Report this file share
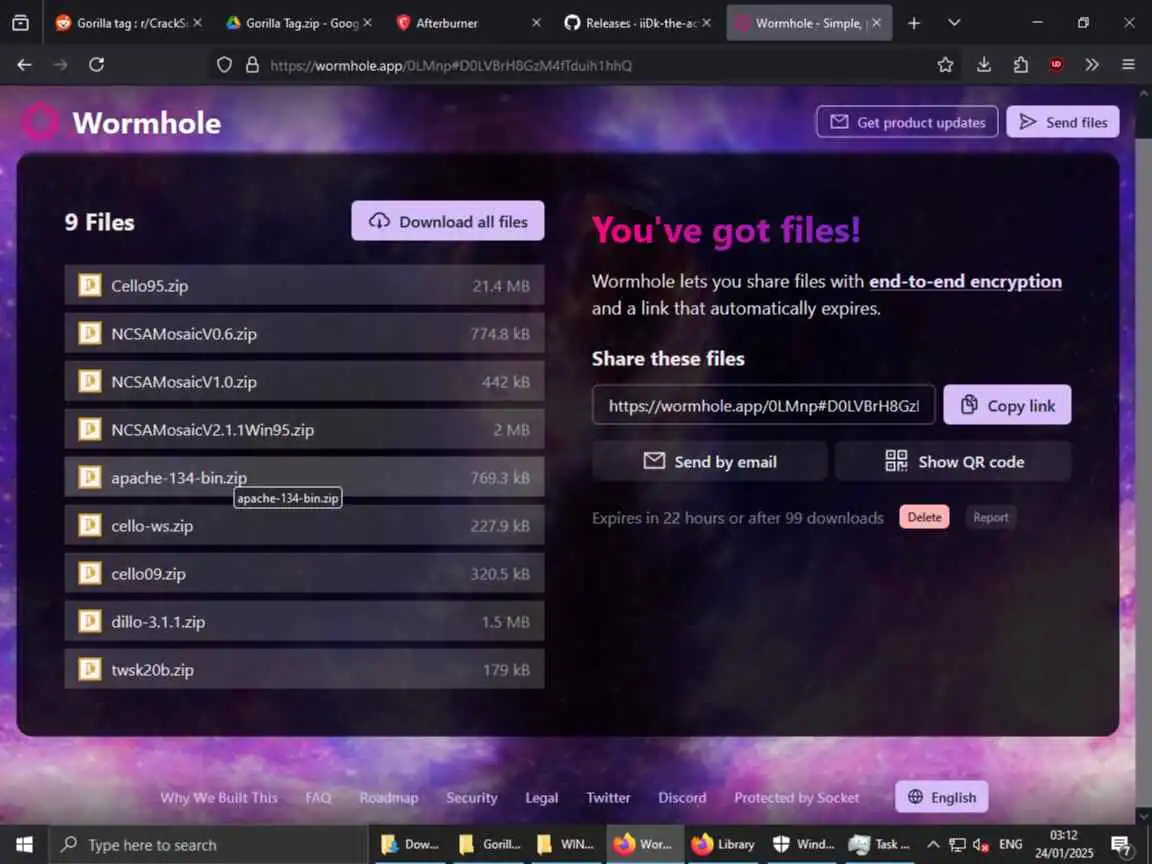 [990, 517]
